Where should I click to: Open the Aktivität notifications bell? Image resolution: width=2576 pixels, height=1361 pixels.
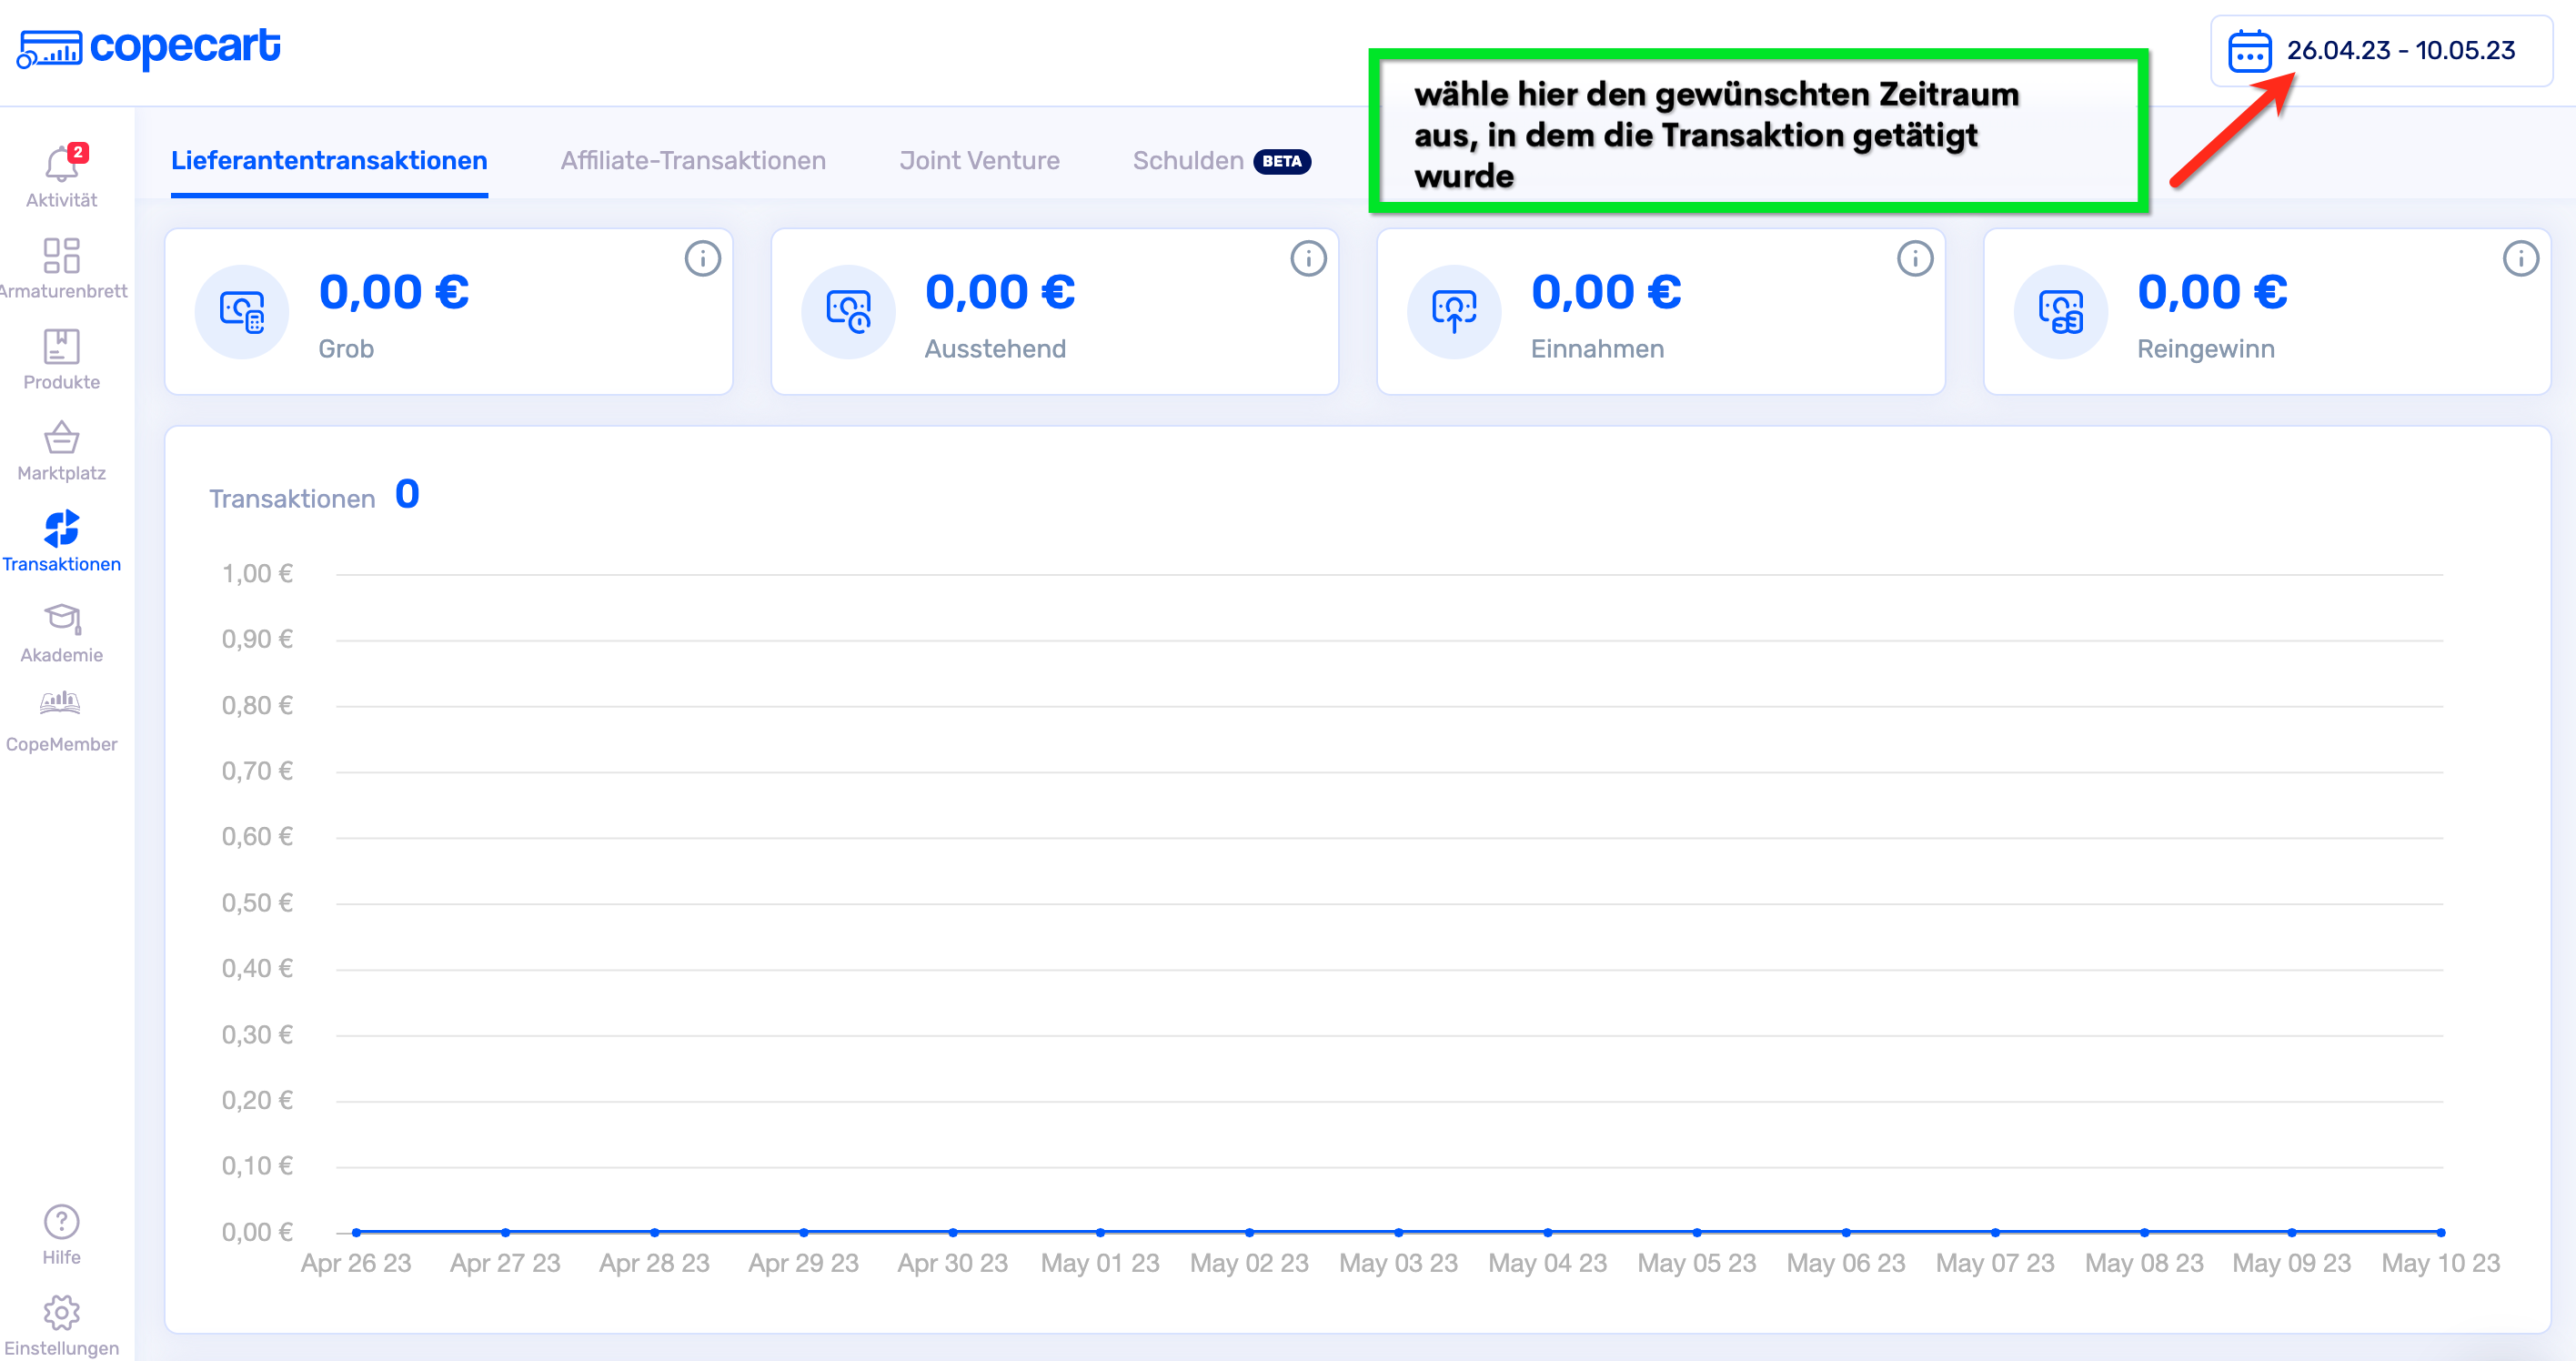[61, 165]
